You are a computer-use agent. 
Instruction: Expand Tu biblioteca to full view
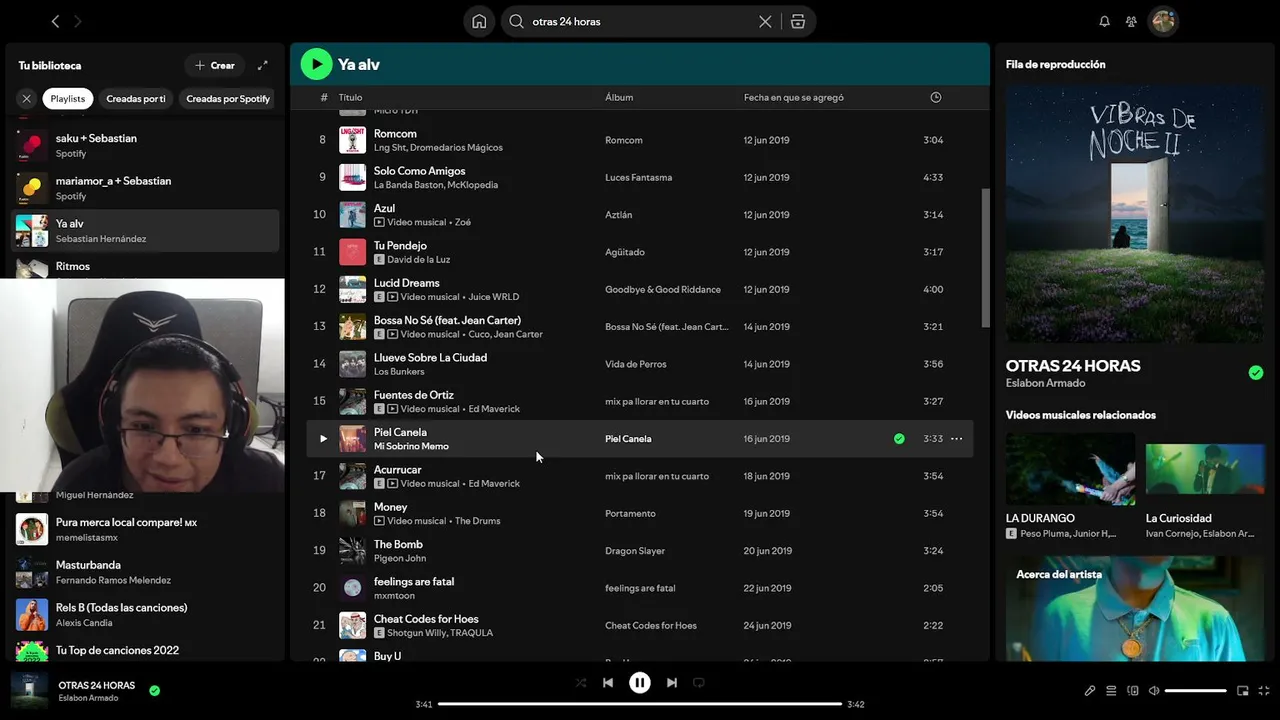point(263,65)
